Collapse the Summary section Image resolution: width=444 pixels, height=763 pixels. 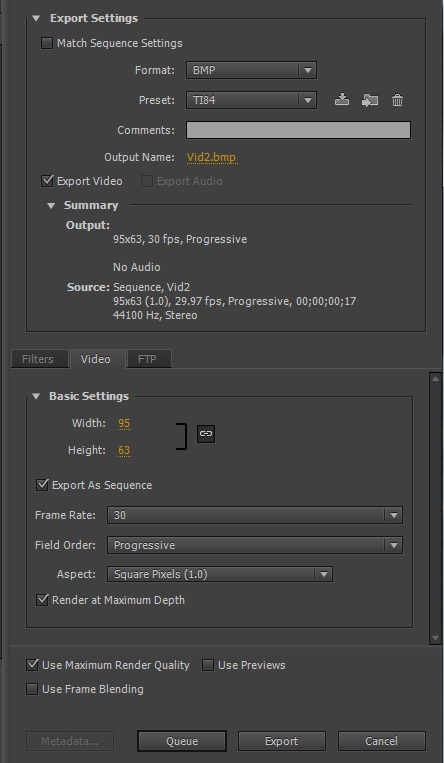pyautogui.click(x=51, y=205)
